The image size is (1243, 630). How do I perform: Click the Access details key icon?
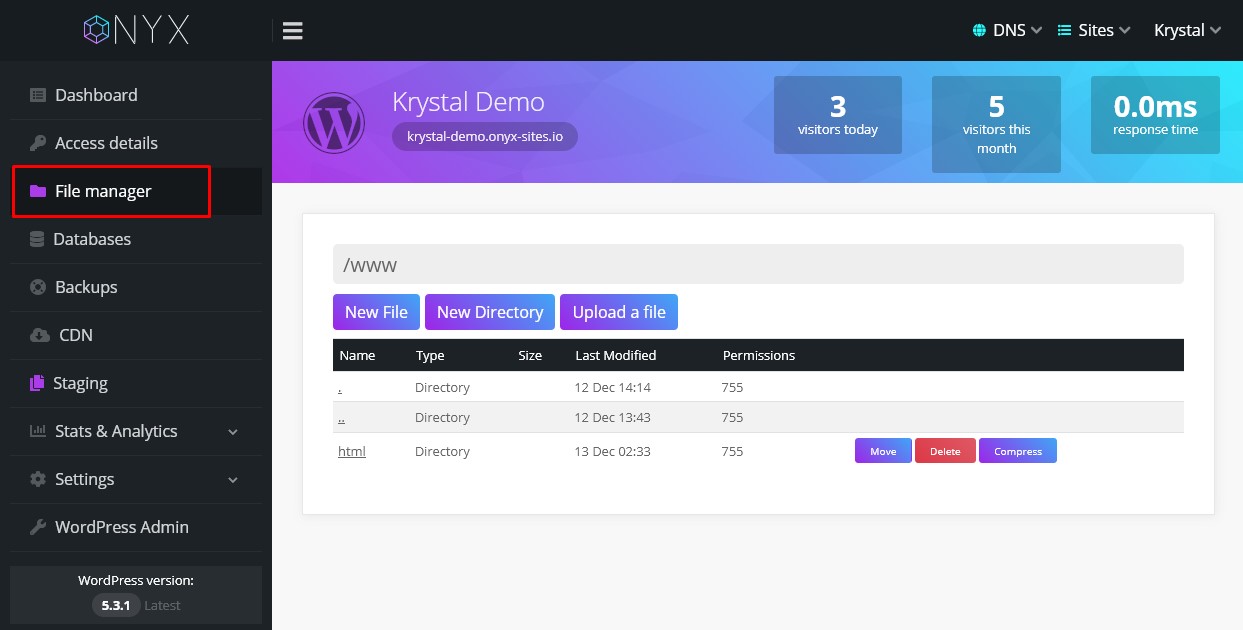[38, 143]
